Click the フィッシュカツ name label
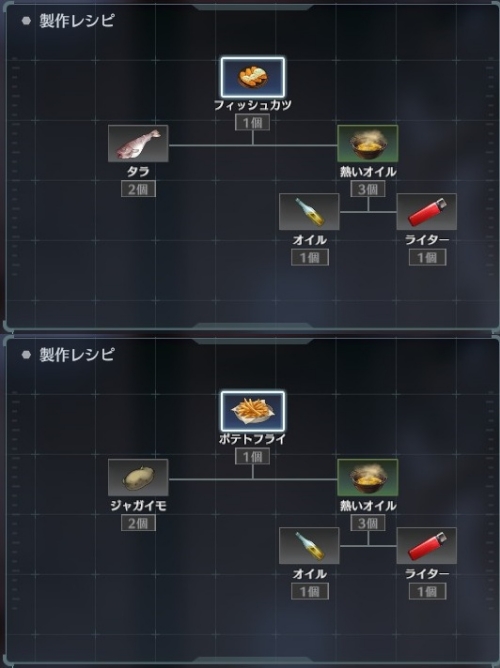The height and width of the screenshot is (668, 500). [x=253, y=105]
